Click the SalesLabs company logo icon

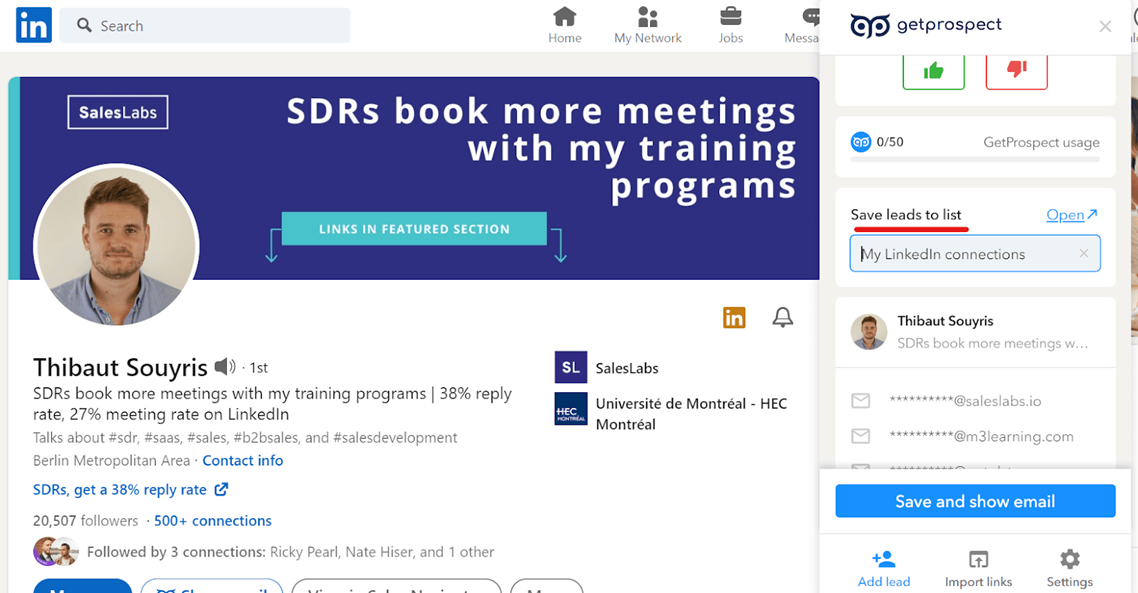(x=570, y=367)
